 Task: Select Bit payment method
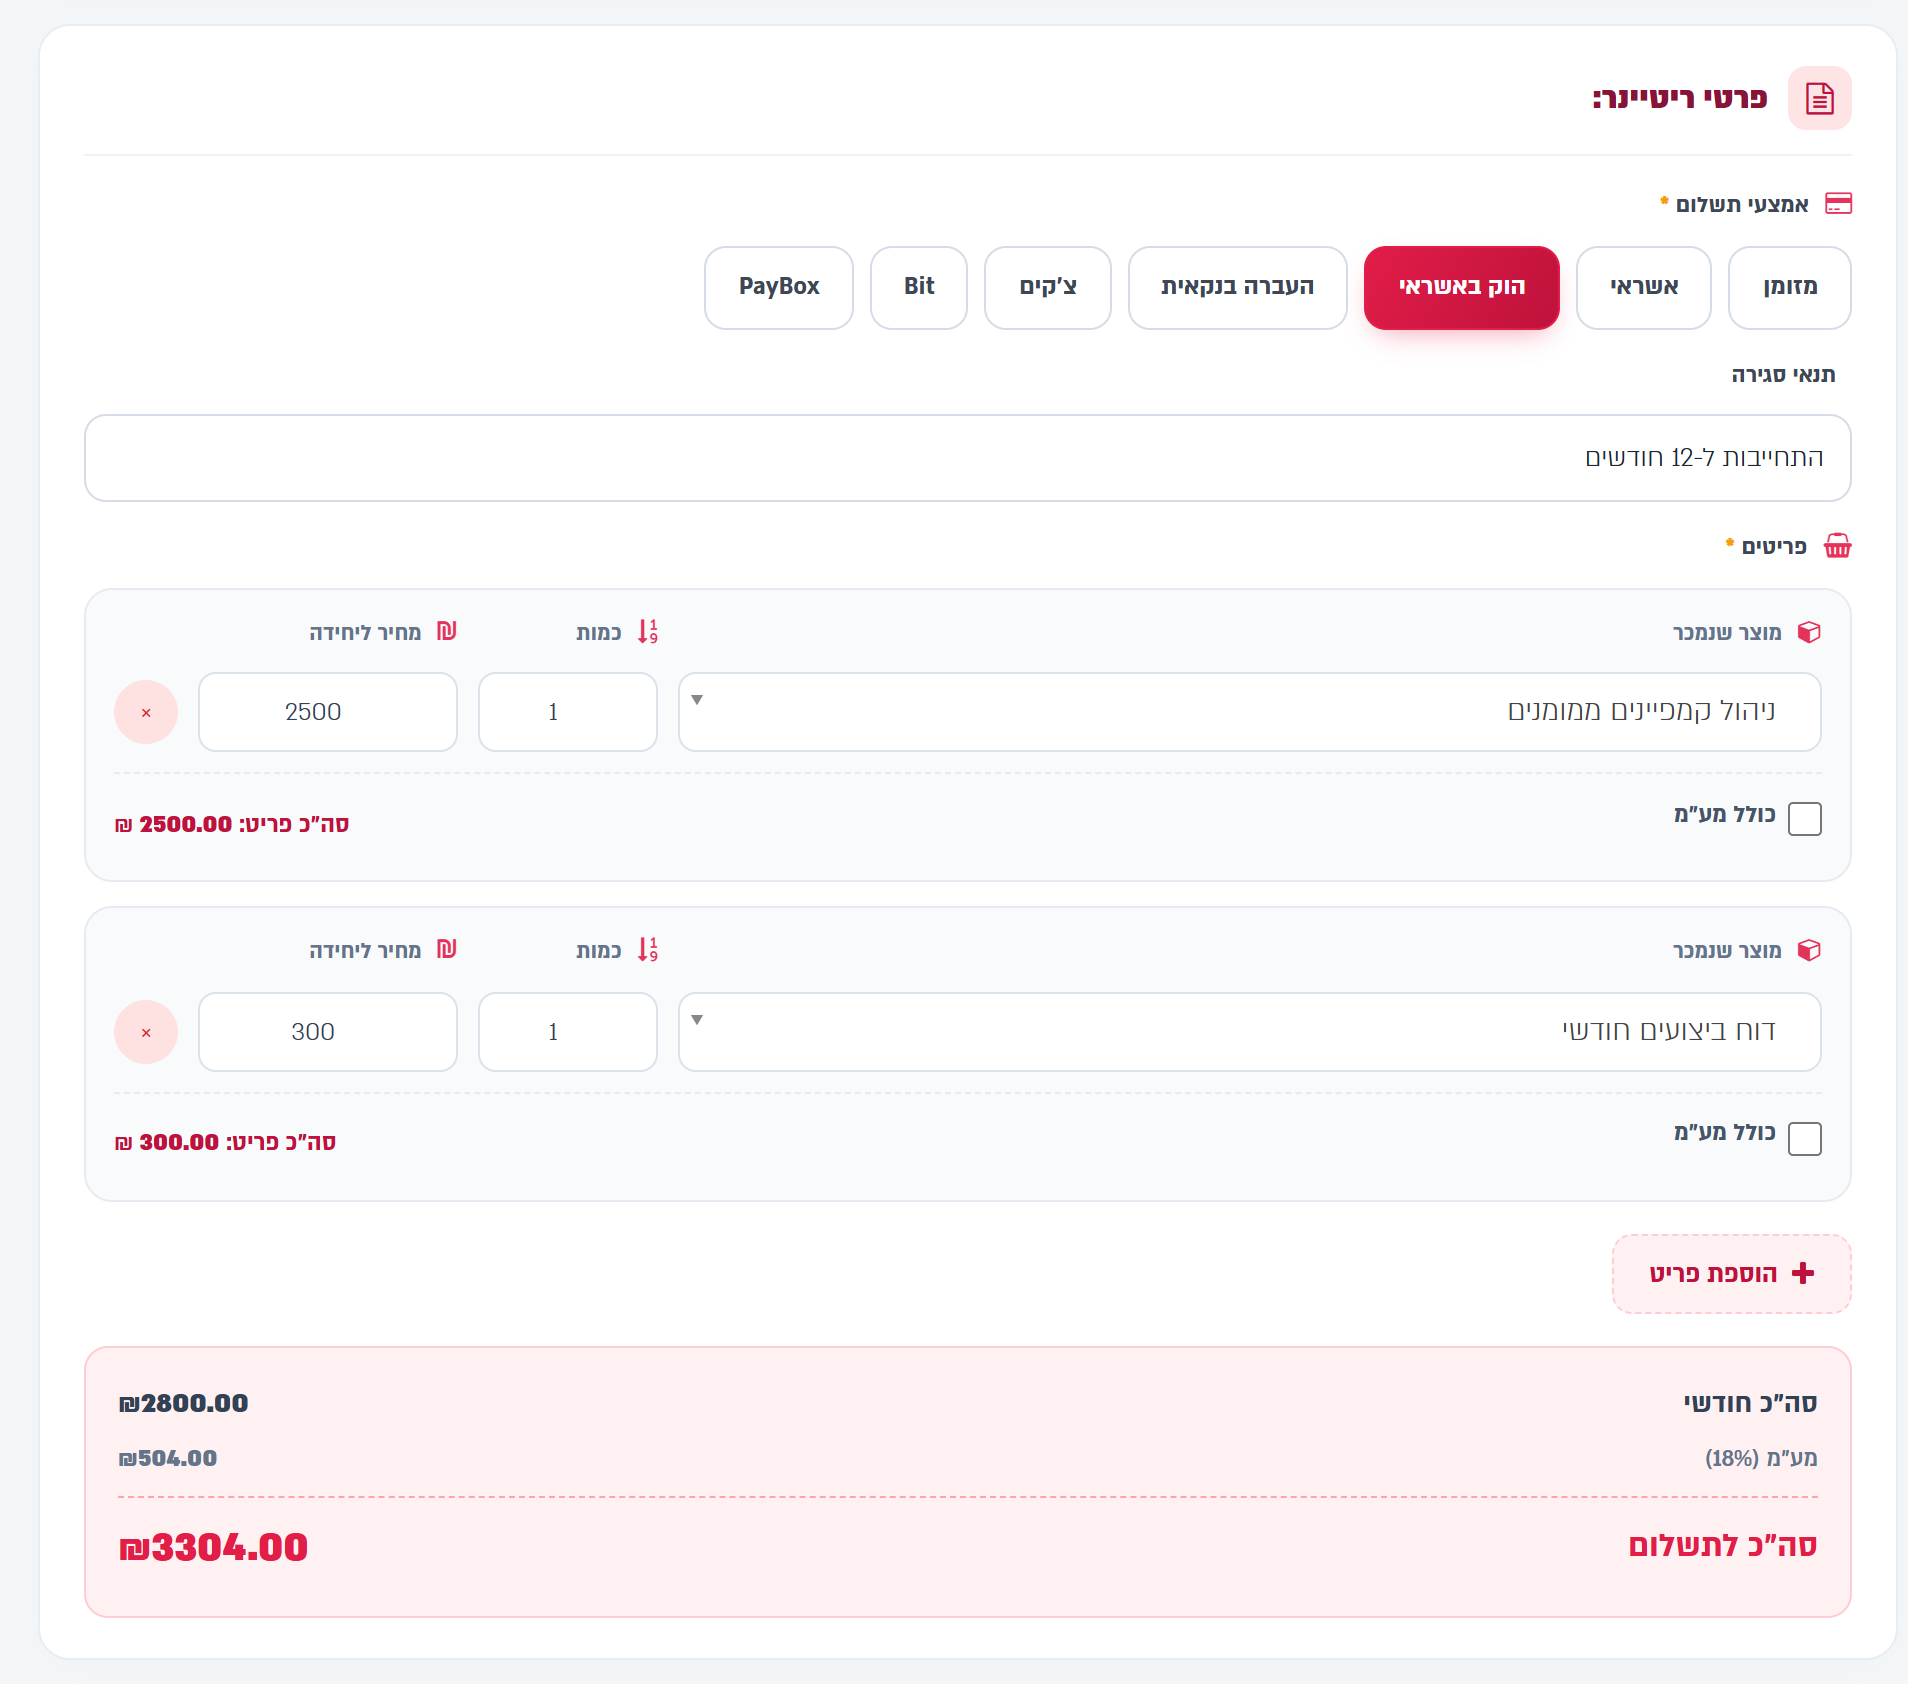pyautogui.click(x=919, y=288)
